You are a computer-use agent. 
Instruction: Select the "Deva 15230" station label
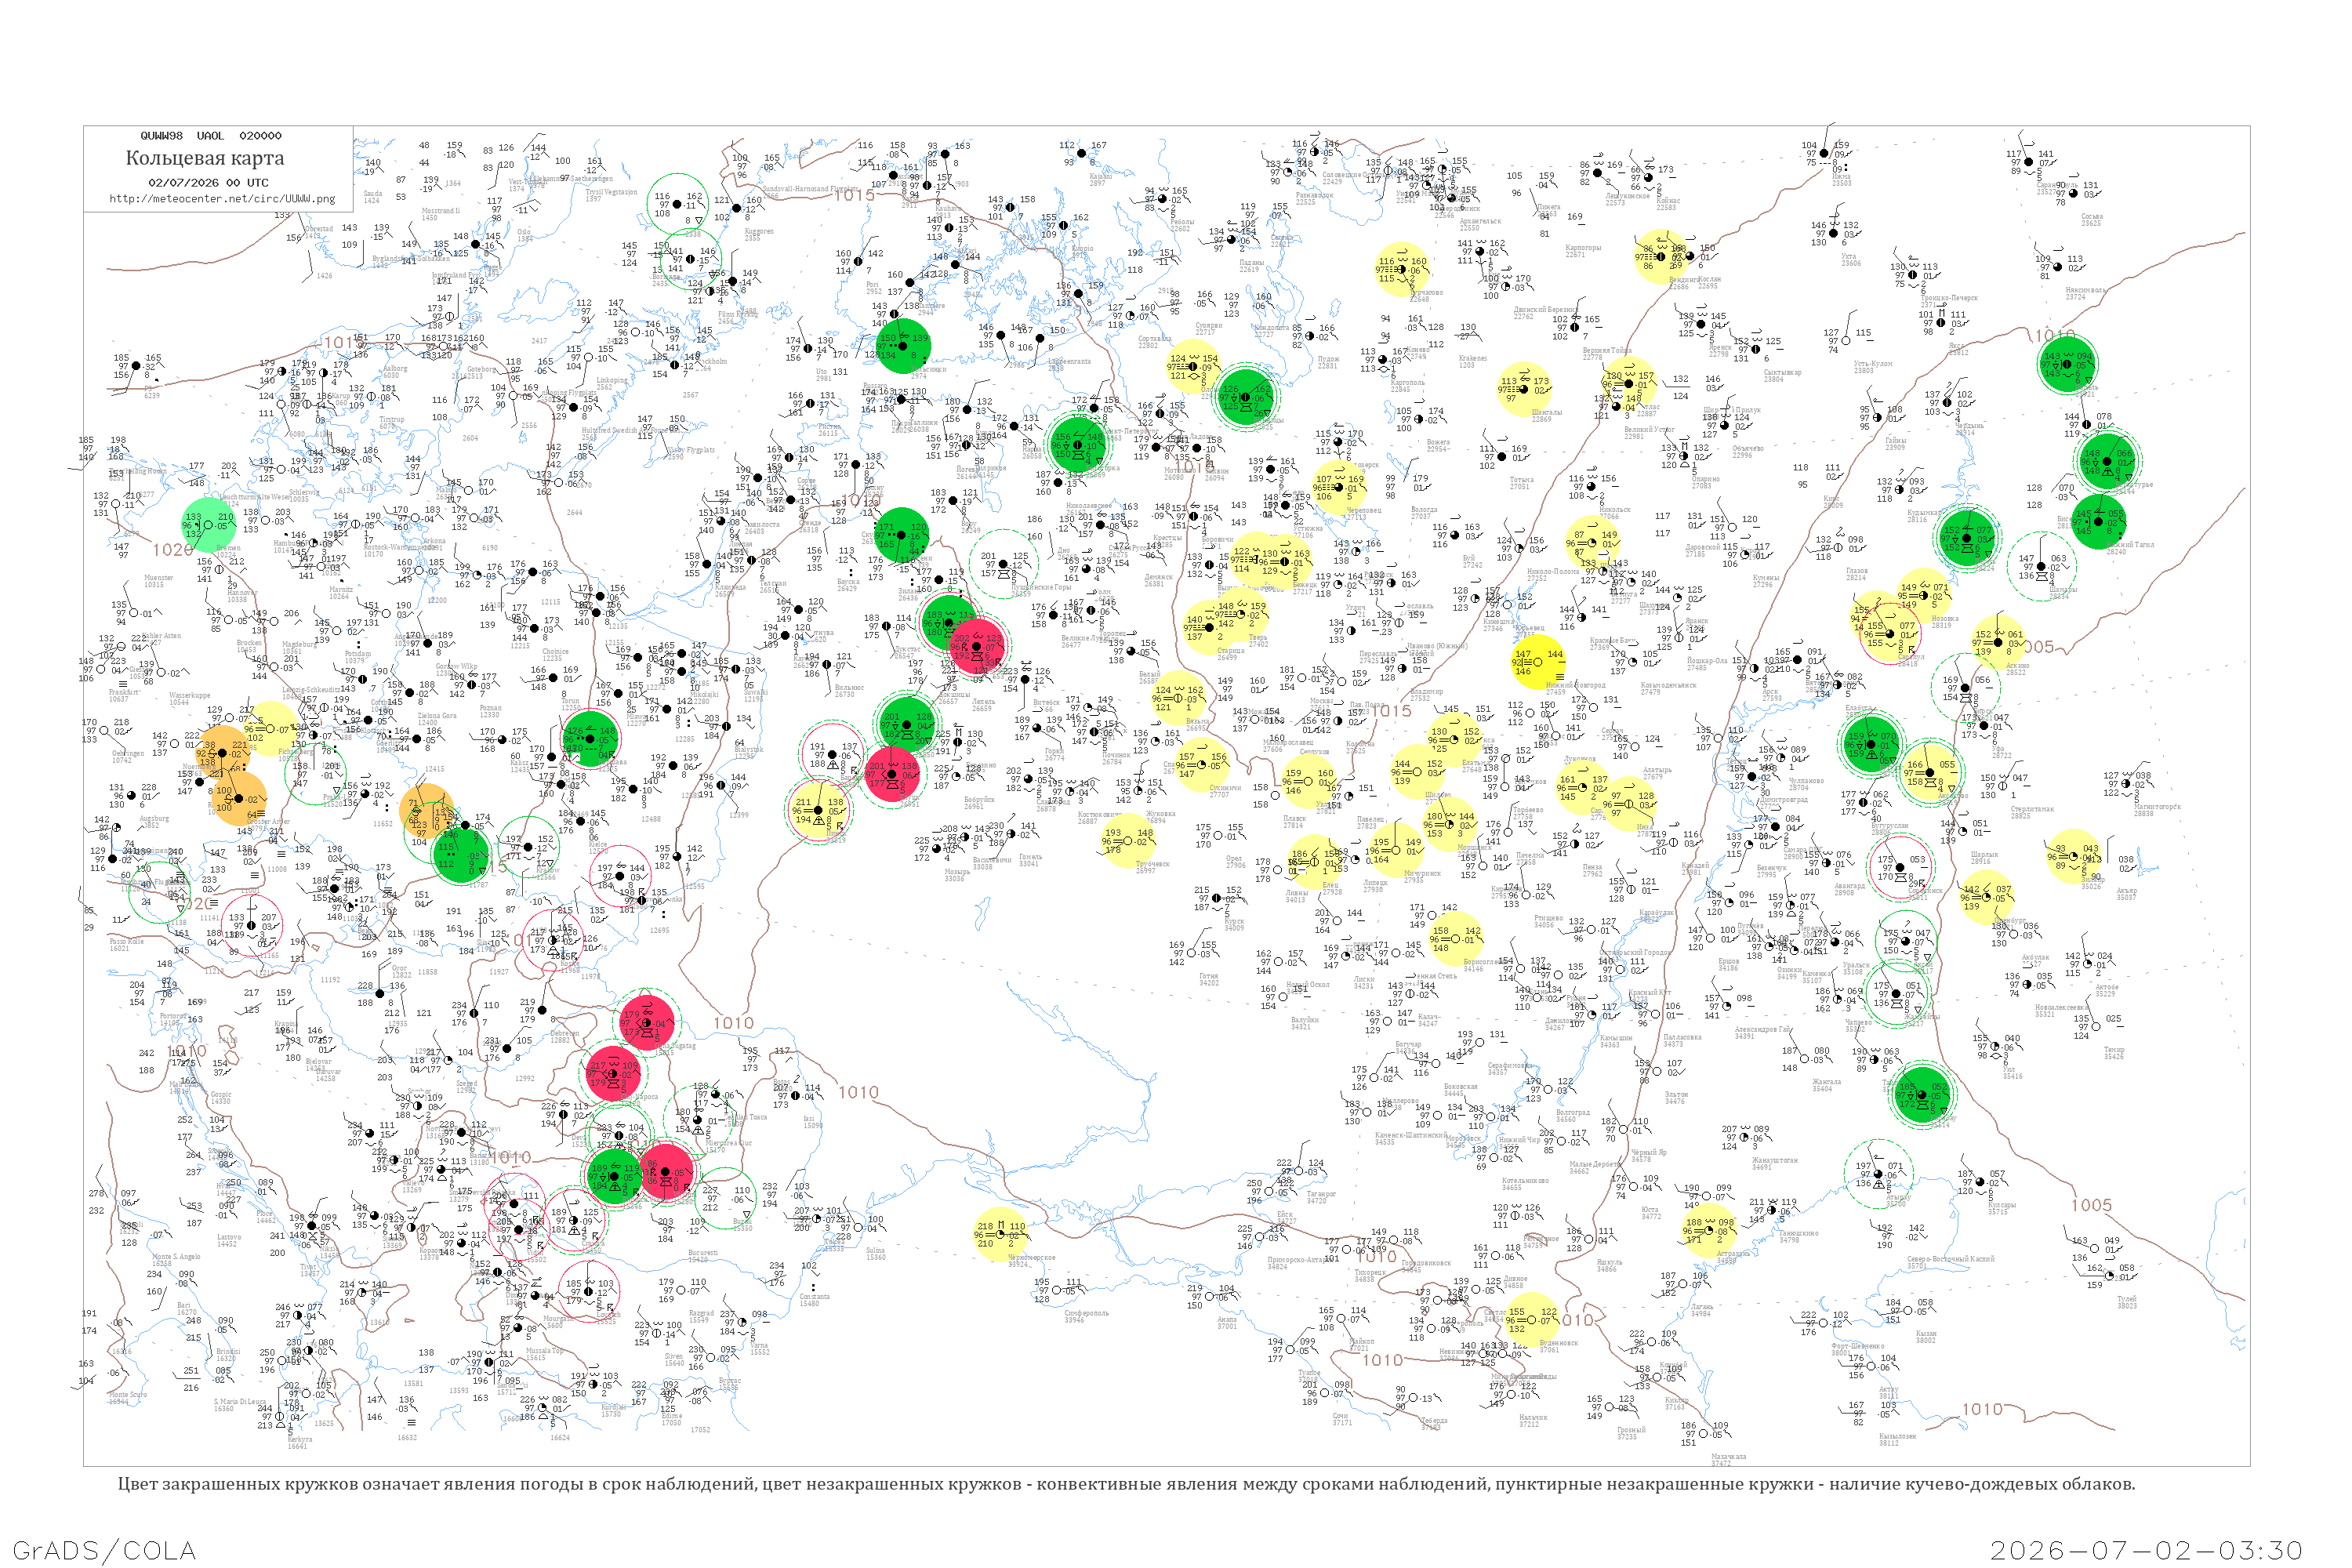point(581,1141)
